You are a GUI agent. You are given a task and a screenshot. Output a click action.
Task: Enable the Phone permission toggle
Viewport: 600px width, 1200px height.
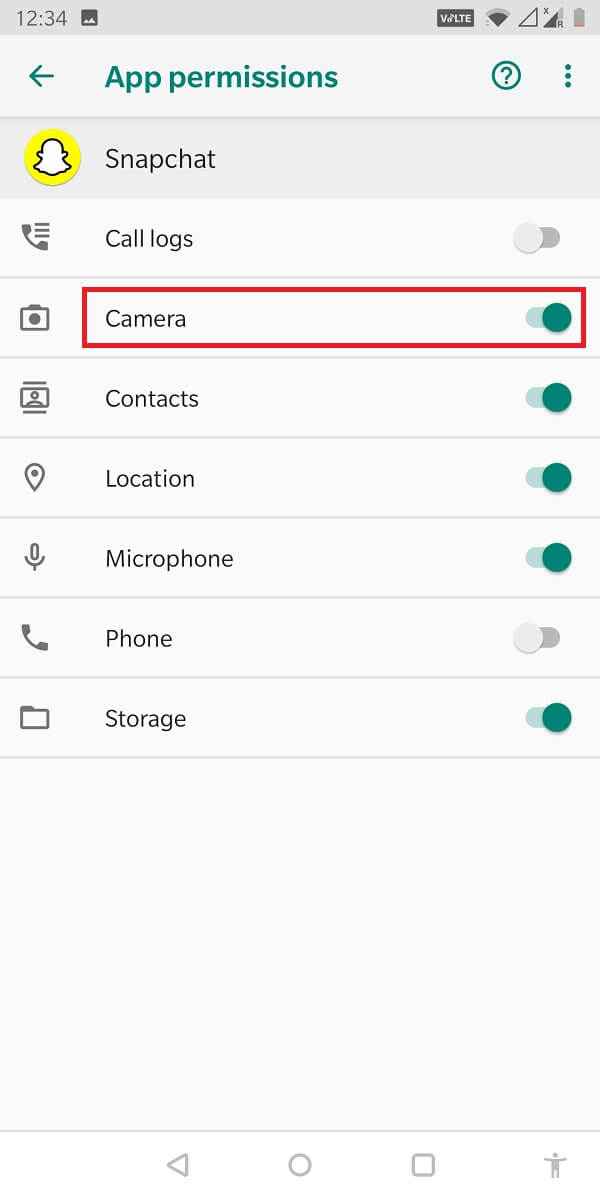click(x=537, y=637)
